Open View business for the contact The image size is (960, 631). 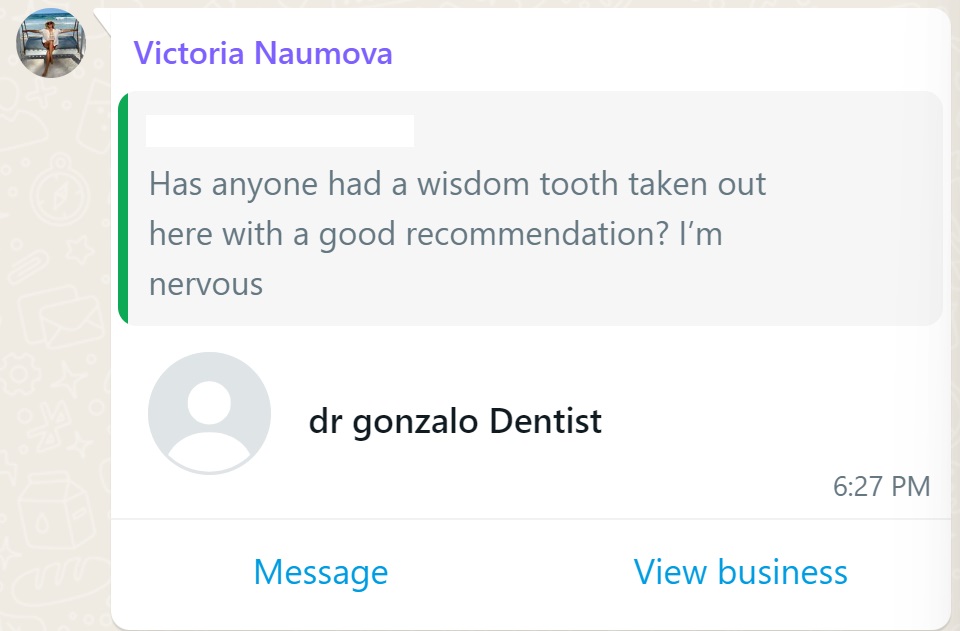point(740,572)
